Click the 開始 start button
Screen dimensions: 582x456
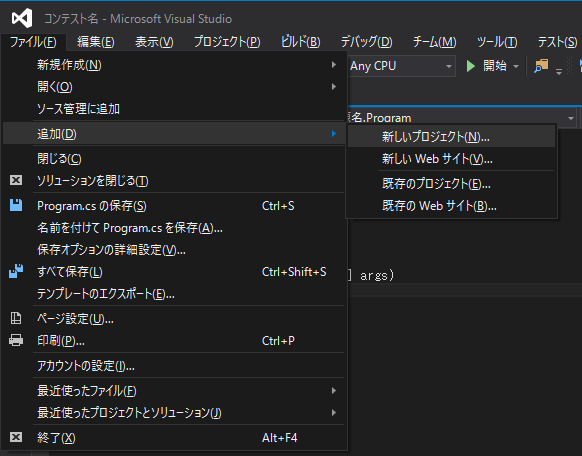click(487, 66)
